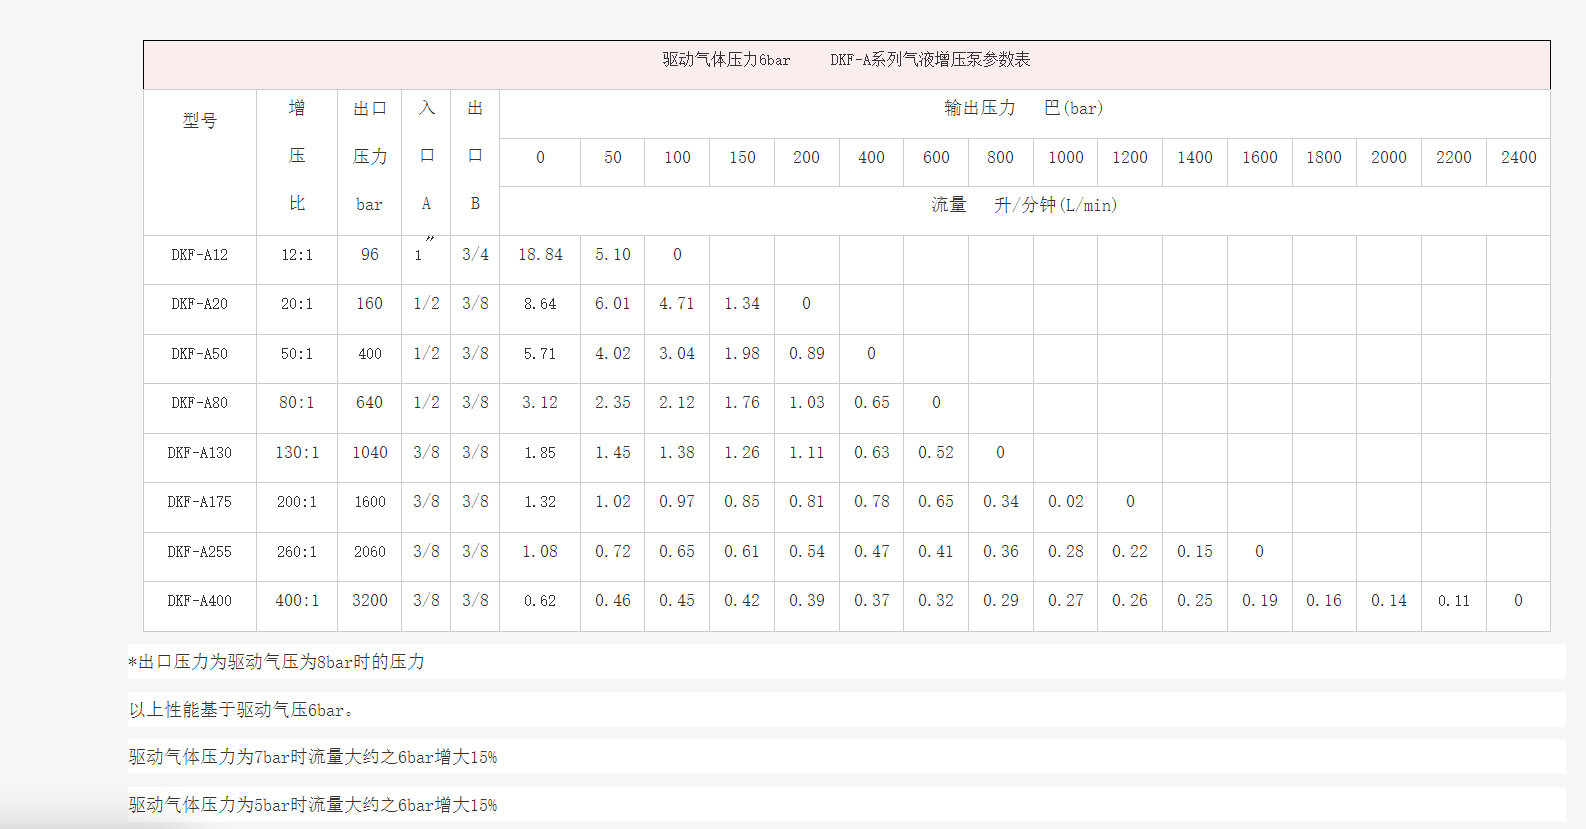Select the 12:1 boost ratio cell
1586x829 pixels.
[297, 255]
